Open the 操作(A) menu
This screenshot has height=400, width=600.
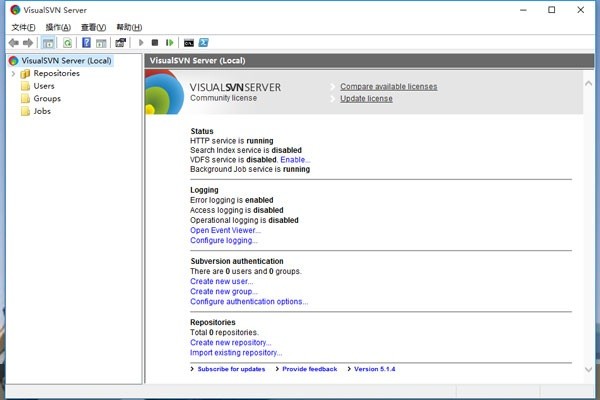[58, 27]
